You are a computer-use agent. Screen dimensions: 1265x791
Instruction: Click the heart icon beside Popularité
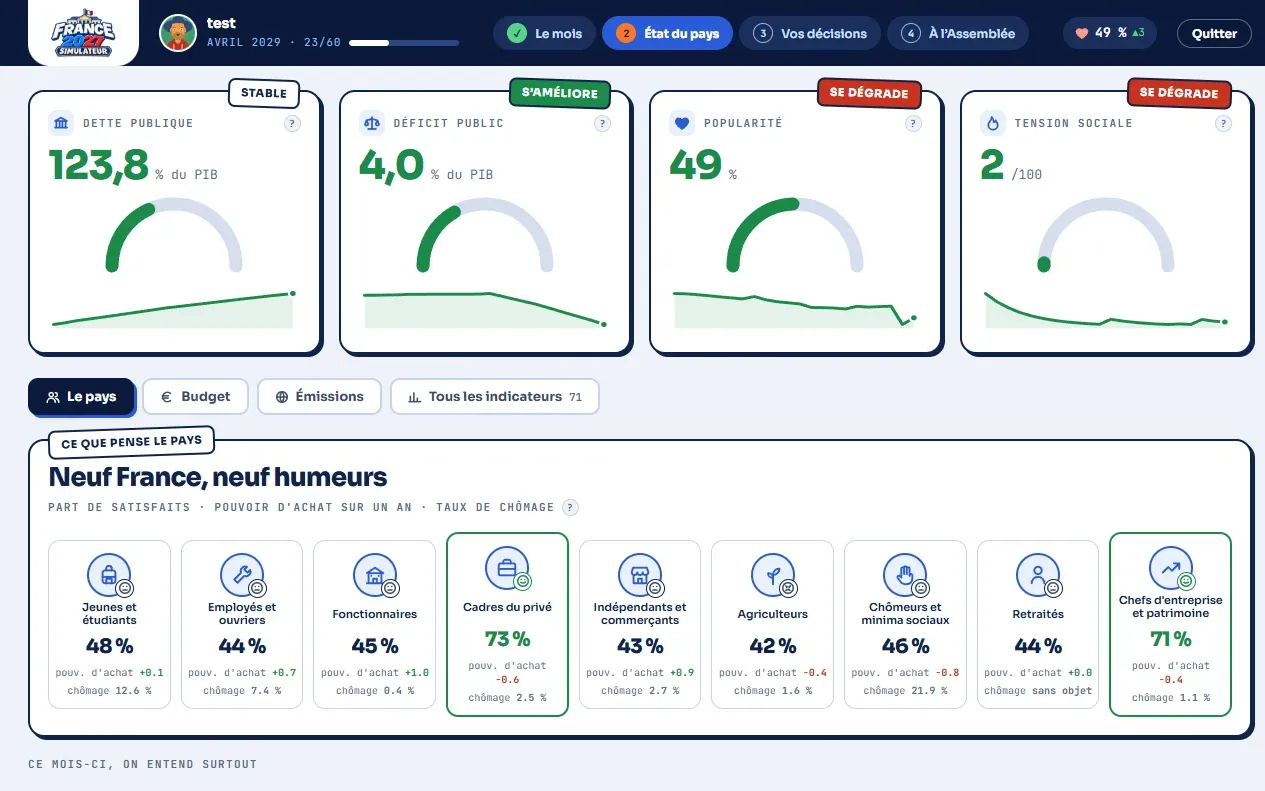pos(682,124)
